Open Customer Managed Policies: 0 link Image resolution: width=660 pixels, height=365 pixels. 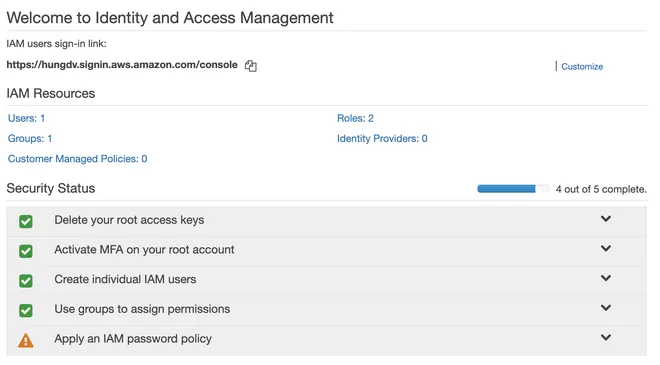pyautogui.click(x=77, y=159)
